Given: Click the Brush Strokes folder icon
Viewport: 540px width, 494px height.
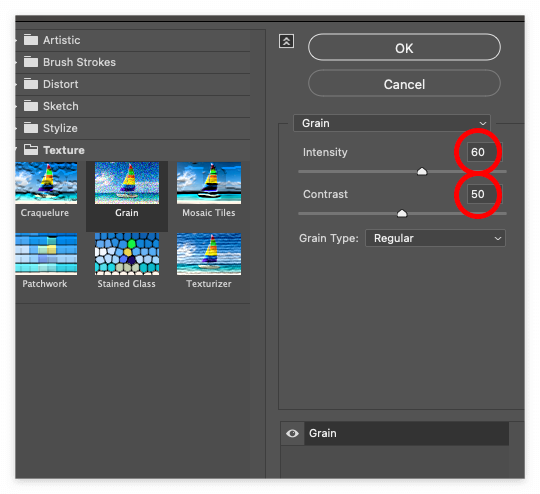Looking at the screenshot, I should click(x=31, y=62).
